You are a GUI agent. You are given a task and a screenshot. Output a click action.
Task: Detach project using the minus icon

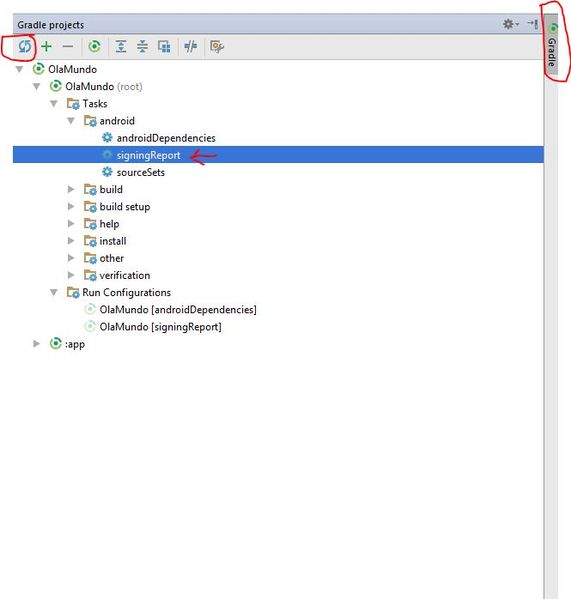(68, 47)
